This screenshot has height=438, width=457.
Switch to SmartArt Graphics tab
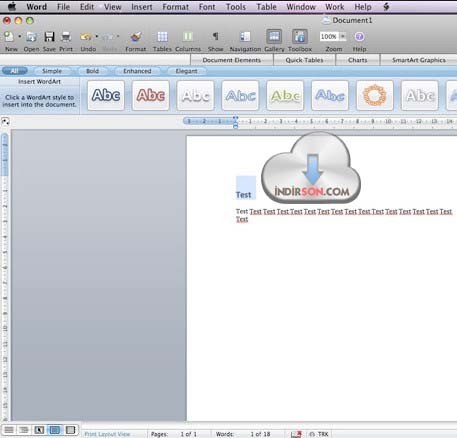pos(419,60)
